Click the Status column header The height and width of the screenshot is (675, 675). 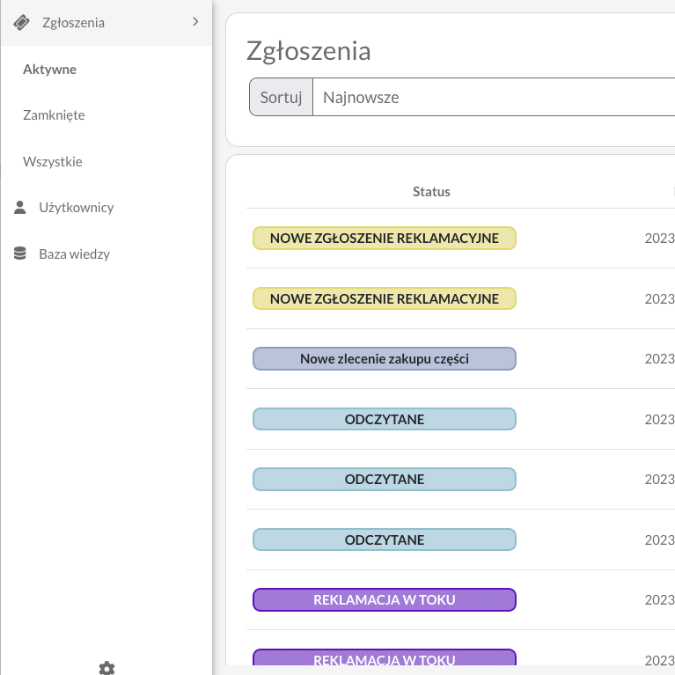coord(431,192)
